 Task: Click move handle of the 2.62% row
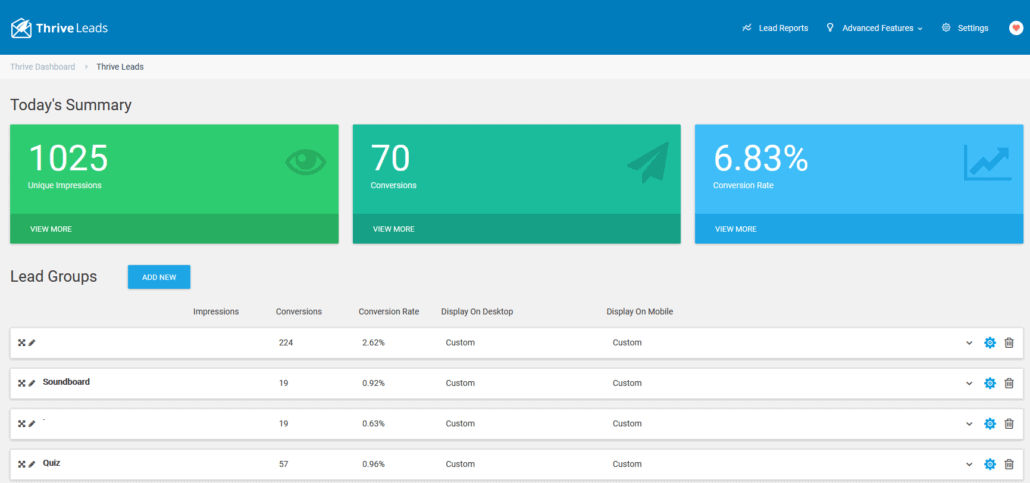21,343
